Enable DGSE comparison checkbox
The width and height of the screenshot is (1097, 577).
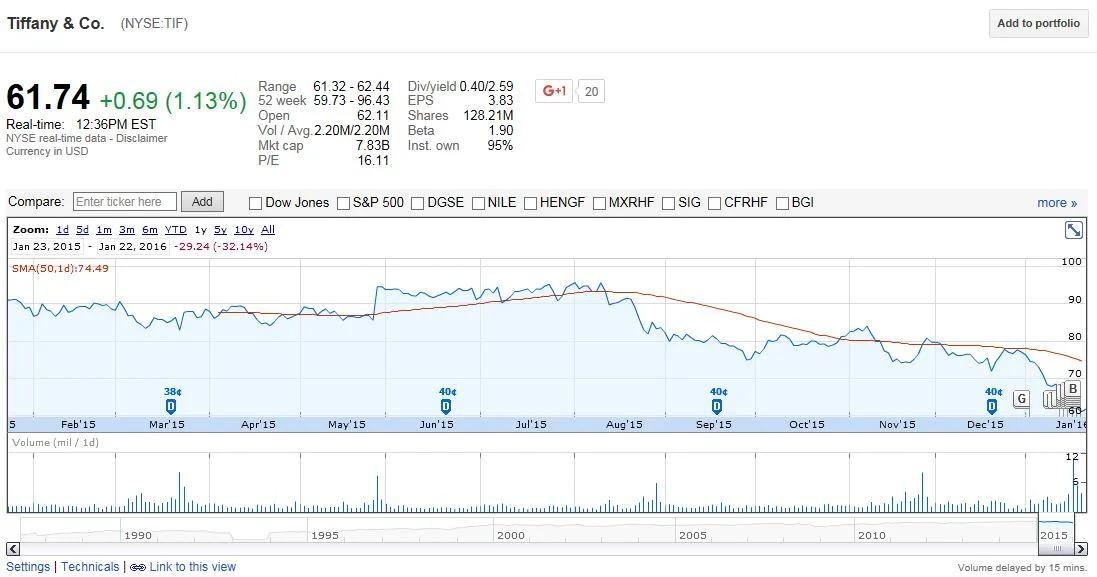click(x=418, y=203)
